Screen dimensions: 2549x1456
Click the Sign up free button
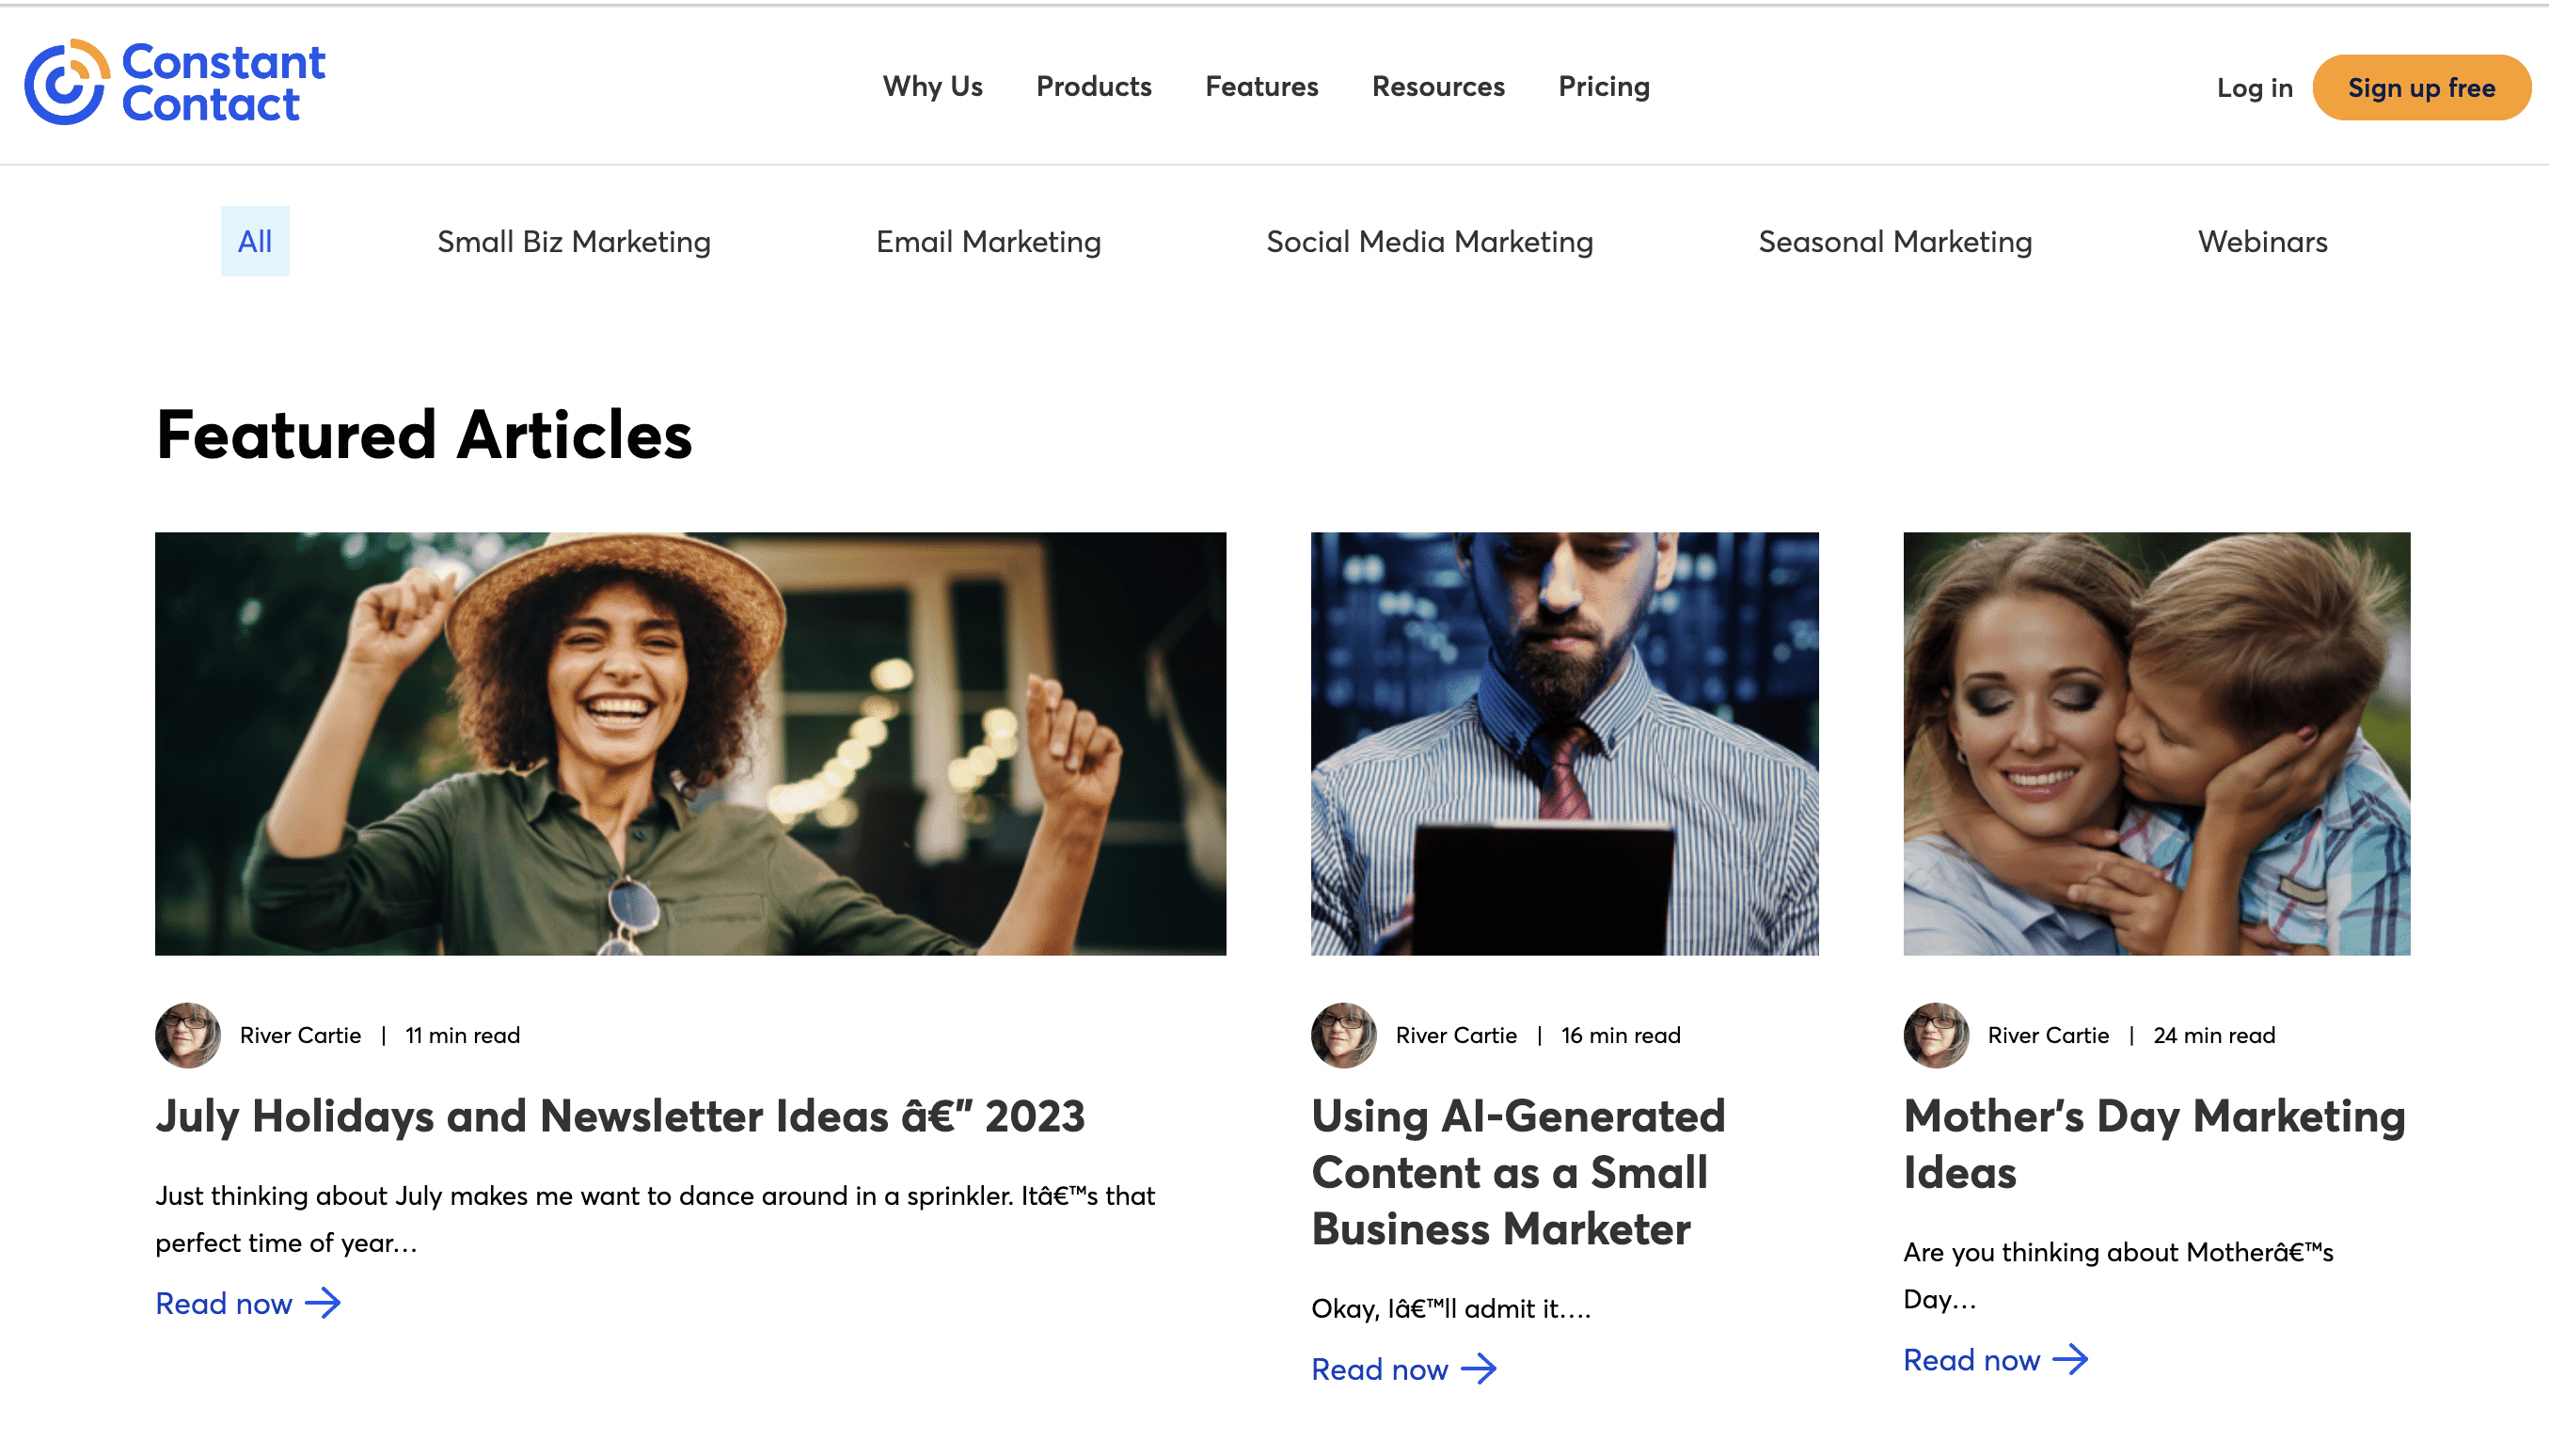(x=2422, y=87)
